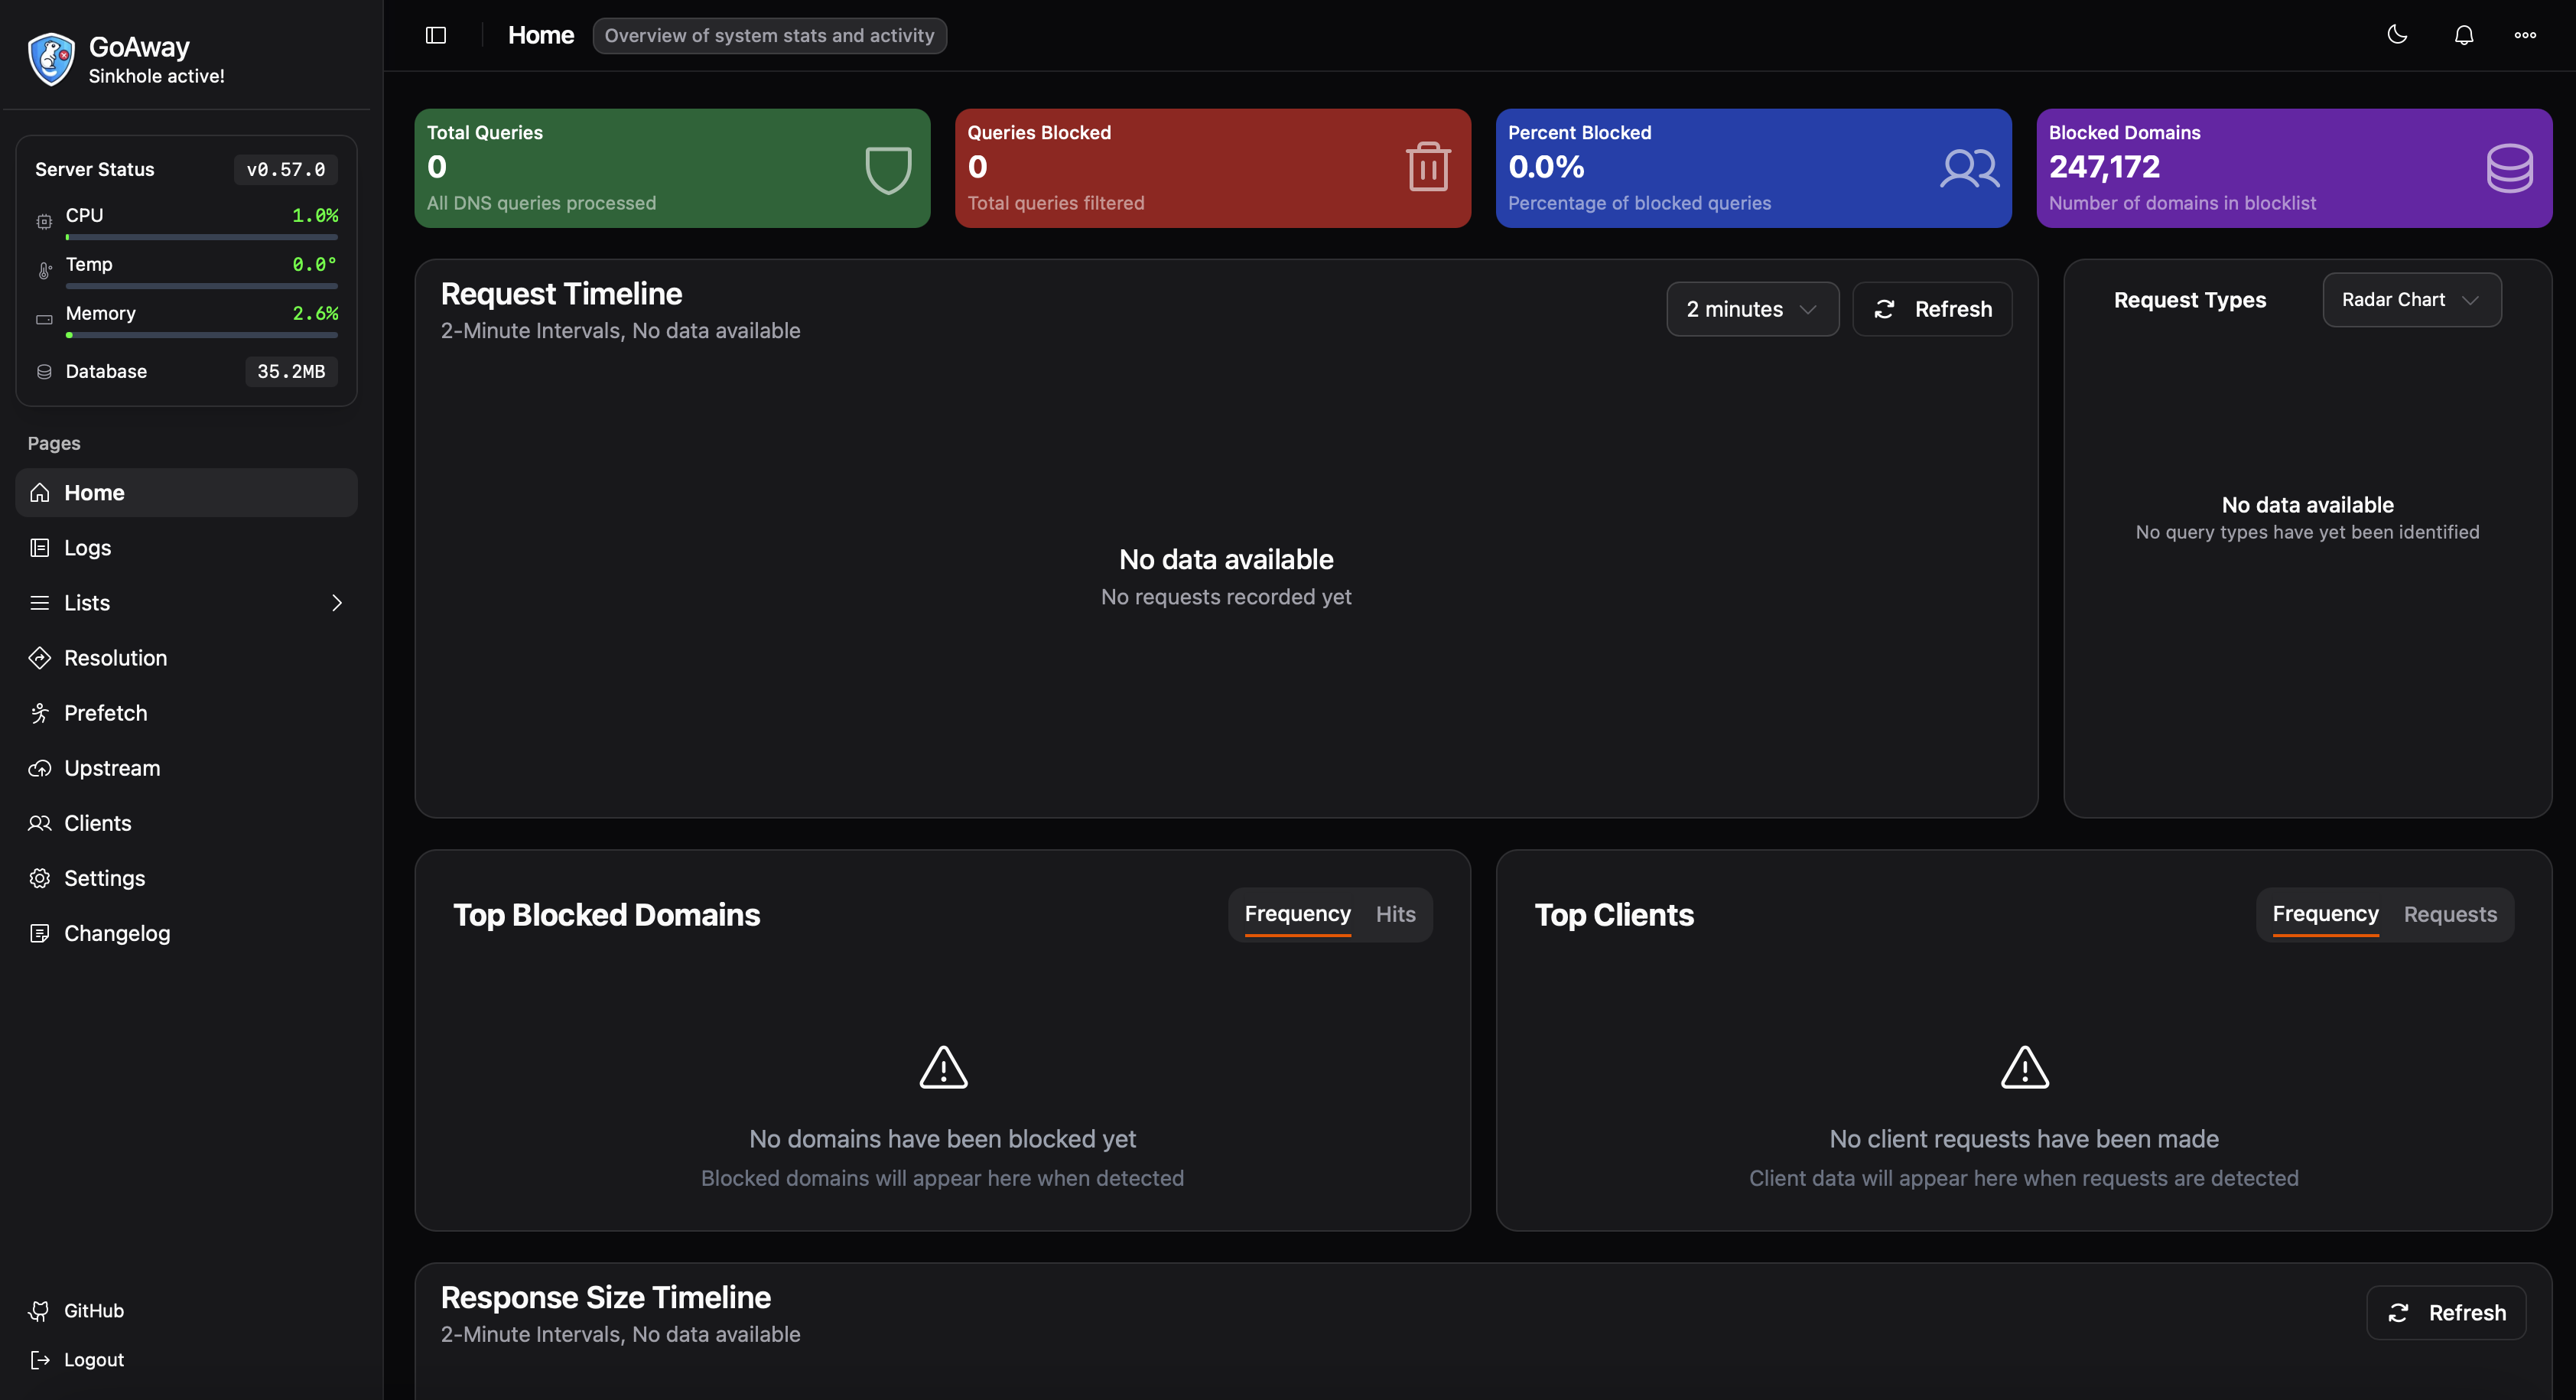
Task: Refresh the Response Size Timeline
Action: click(x=2446, y=1313)
